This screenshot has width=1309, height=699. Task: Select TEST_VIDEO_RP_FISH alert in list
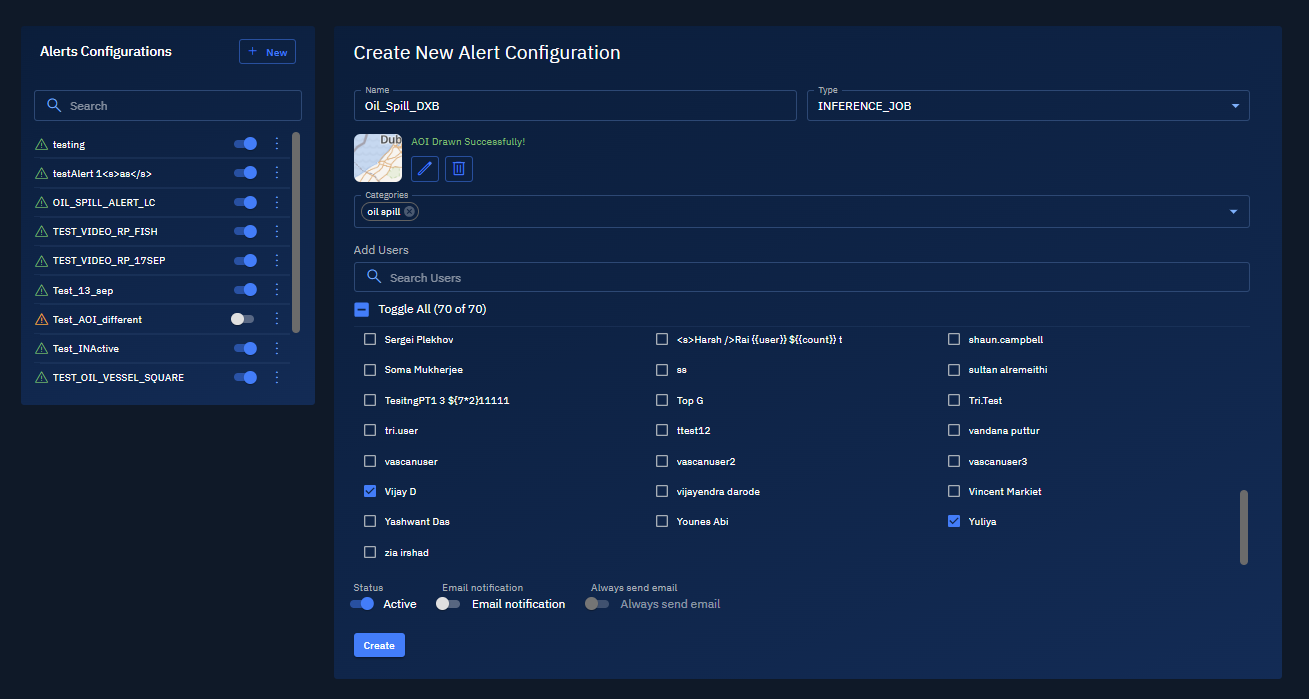tap(105, 231)
